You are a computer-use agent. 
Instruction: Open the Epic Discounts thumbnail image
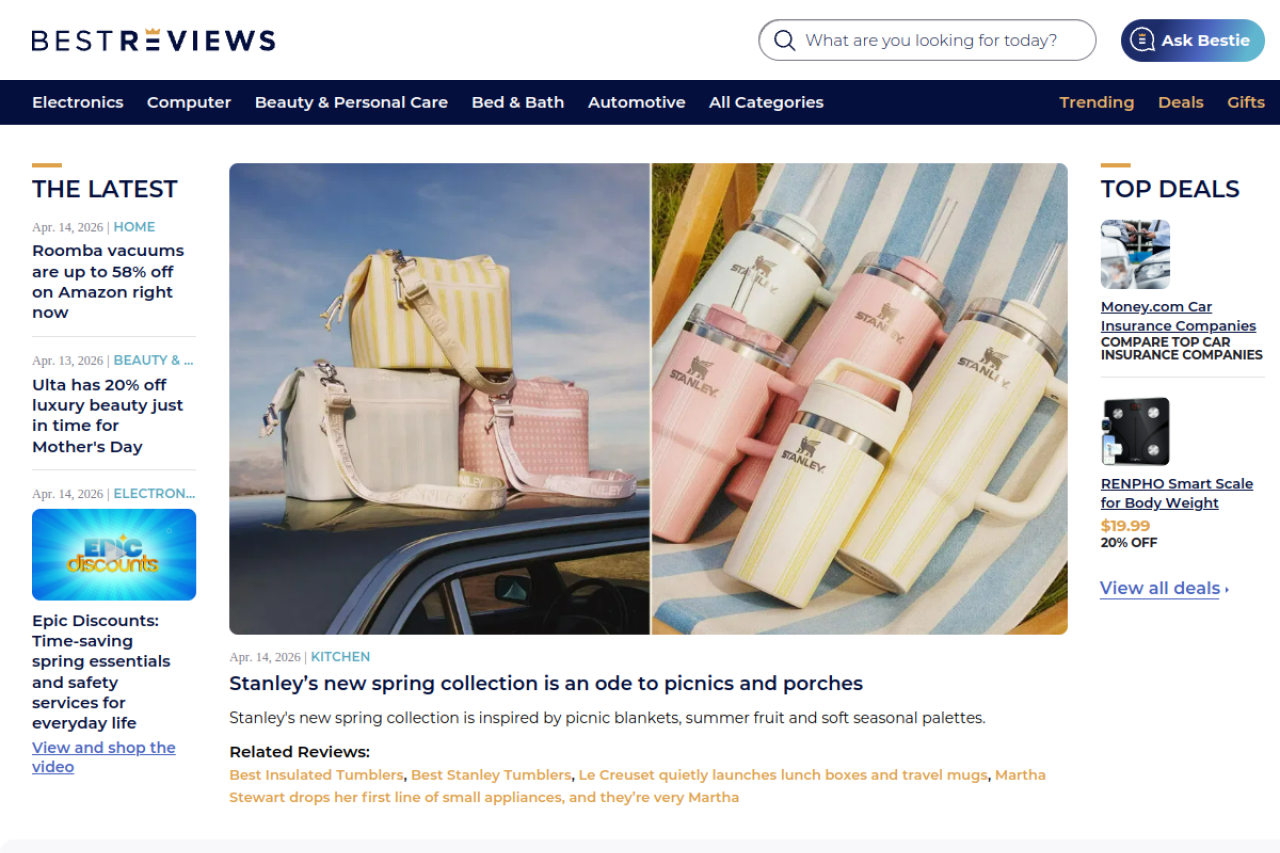coord(114,554)
